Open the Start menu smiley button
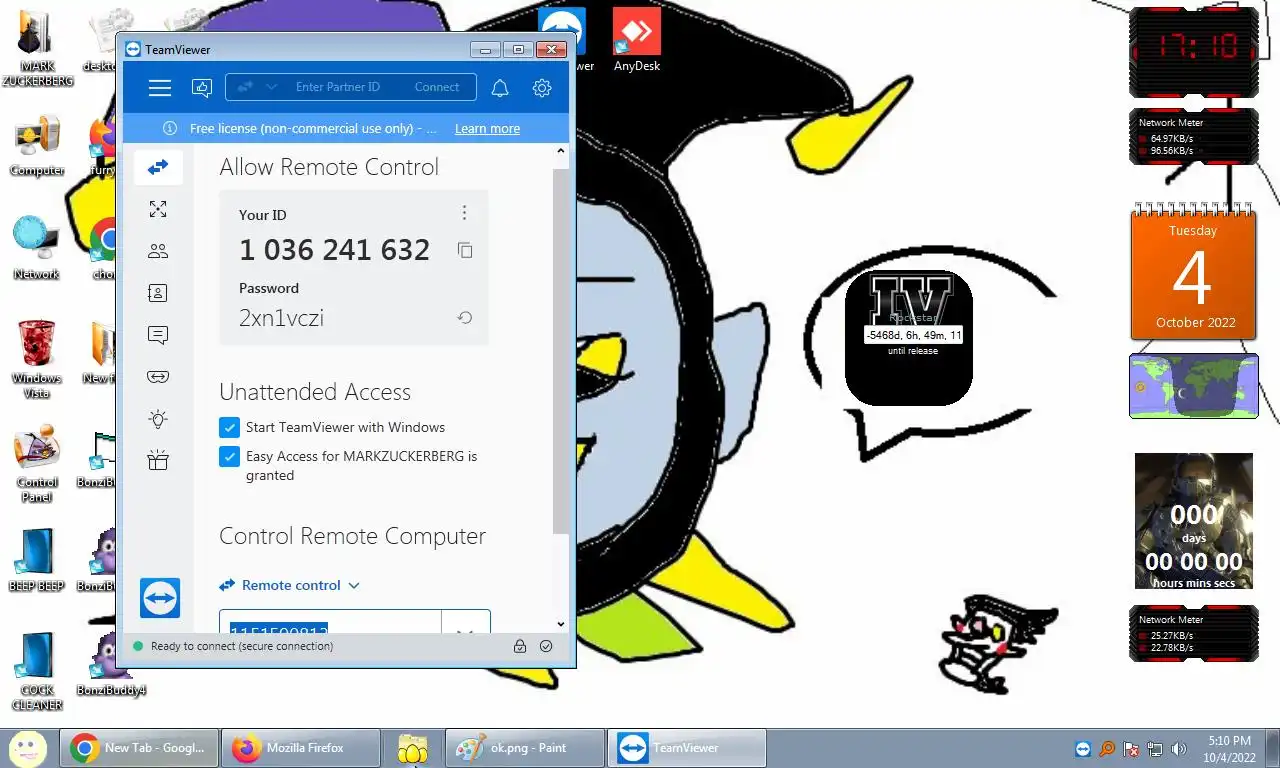This screenshot has width=1280, height=768. coord(27,747)
